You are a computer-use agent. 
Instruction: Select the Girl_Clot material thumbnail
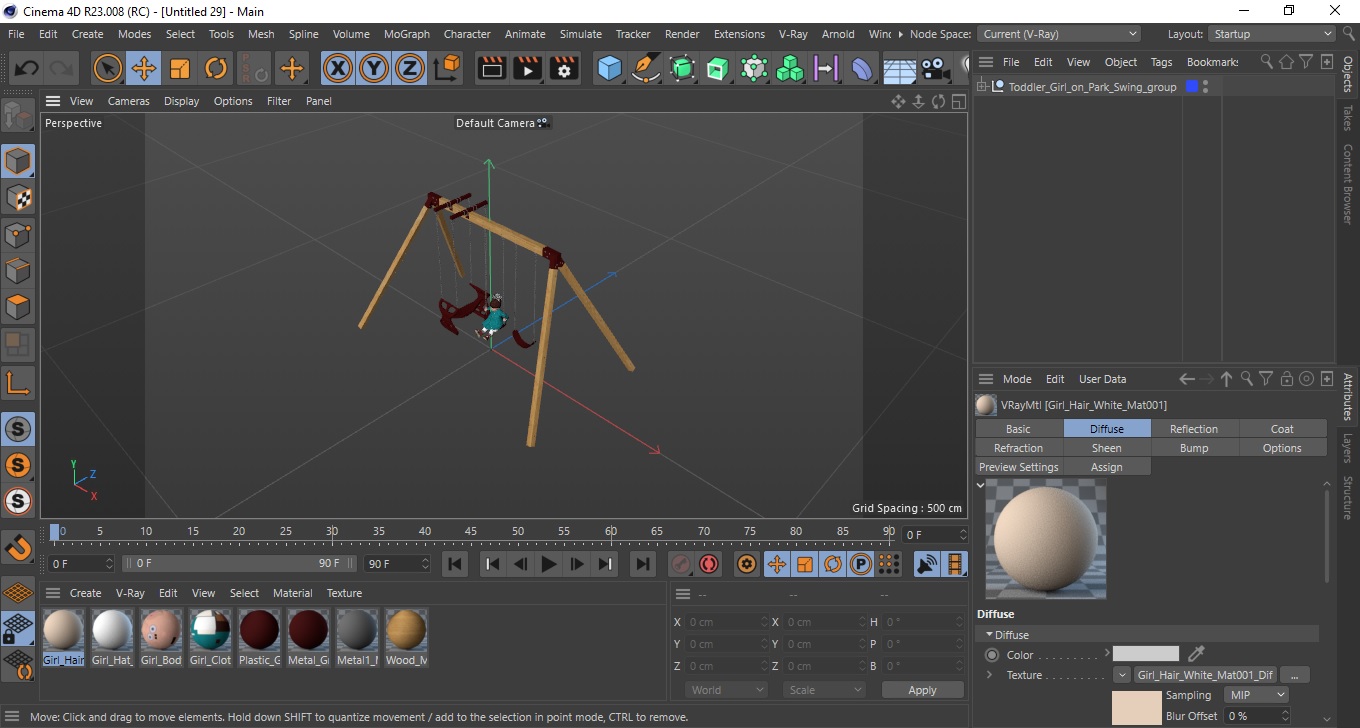[210, 637]
